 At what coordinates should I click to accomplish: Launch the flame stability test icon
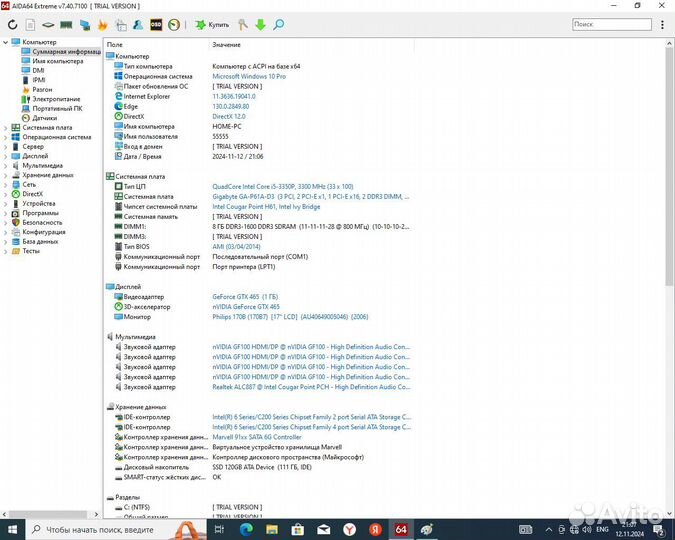point(102,25)
